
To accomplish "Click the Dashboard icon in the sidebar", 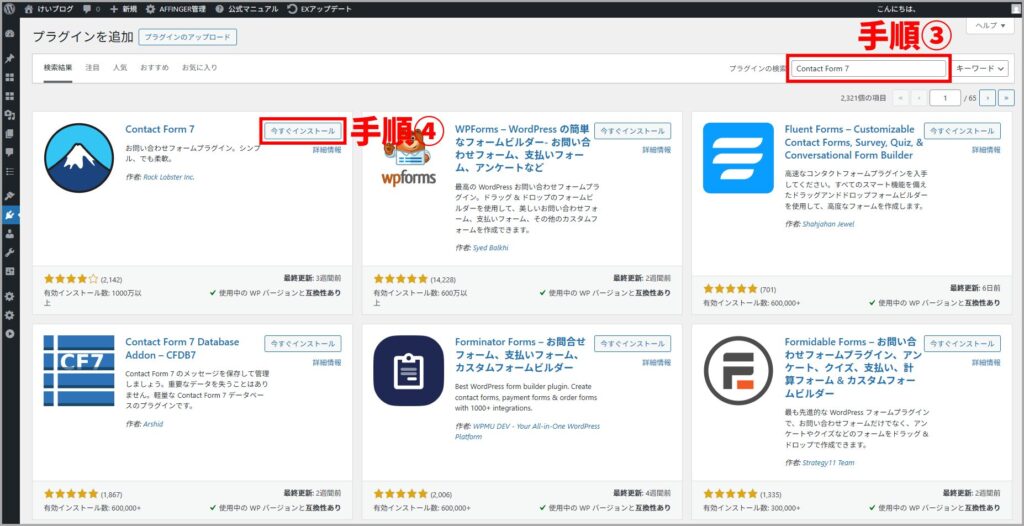I will [x=10, y=33].
